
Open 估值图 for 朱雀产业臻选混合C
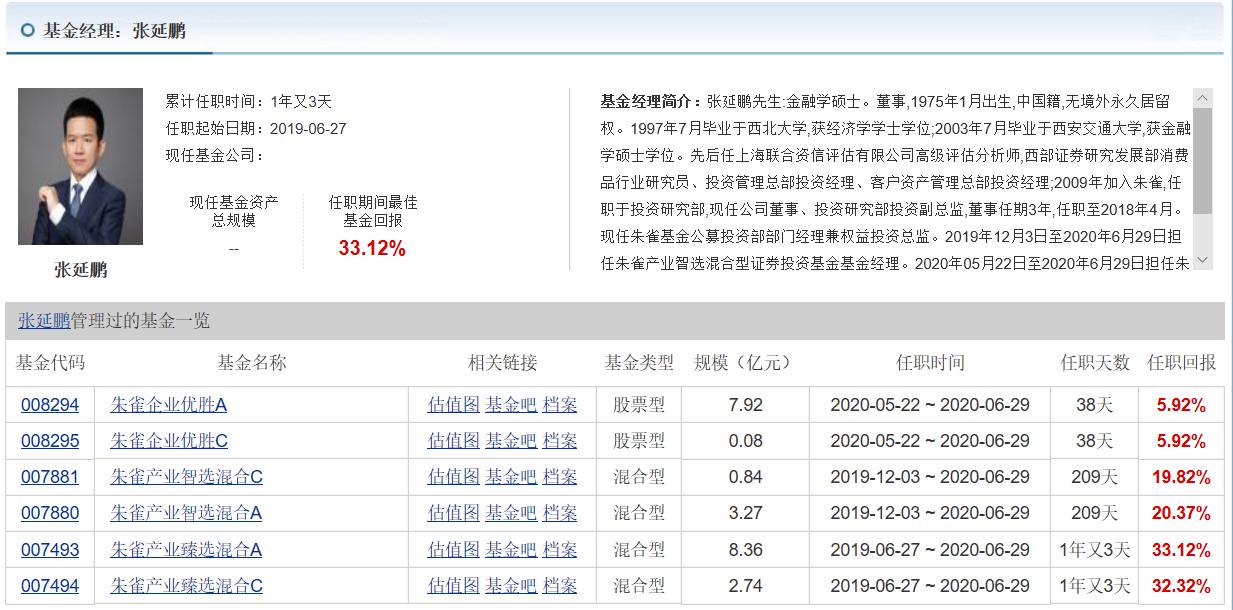click(x=454, y=585)
